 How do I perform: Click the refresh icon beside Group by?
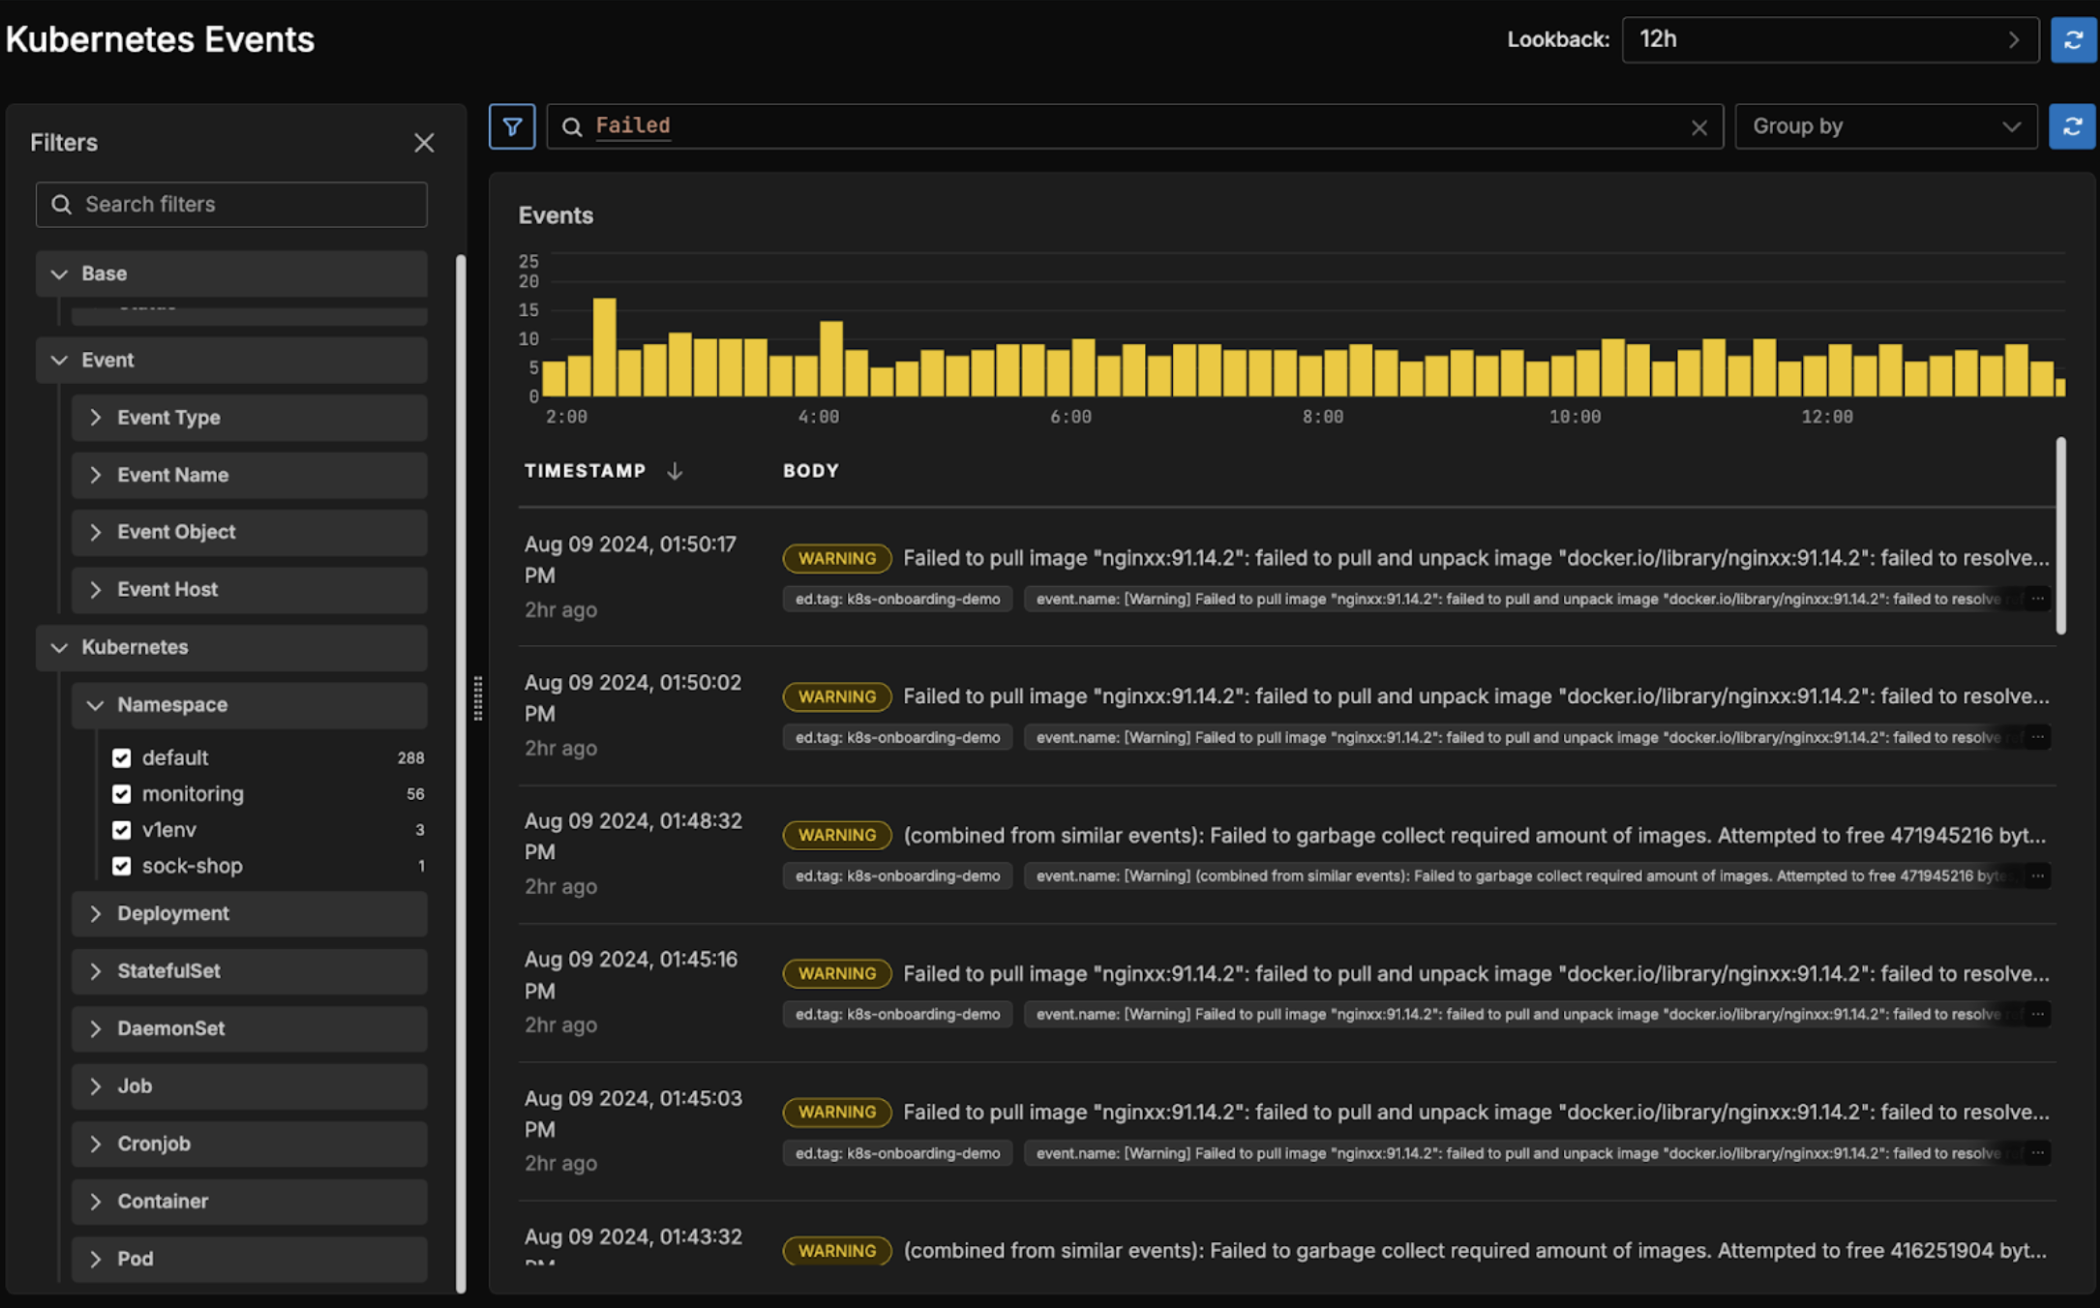tap(2071, 126)
